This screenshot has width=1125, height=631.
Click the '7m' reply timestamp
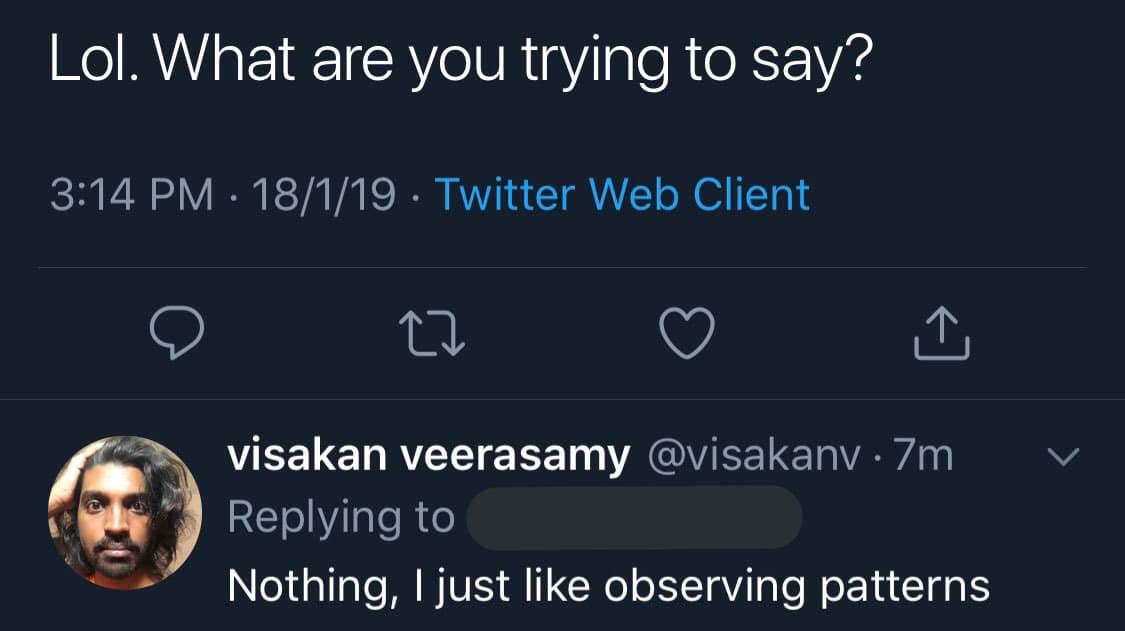click(x=924, y=456)
